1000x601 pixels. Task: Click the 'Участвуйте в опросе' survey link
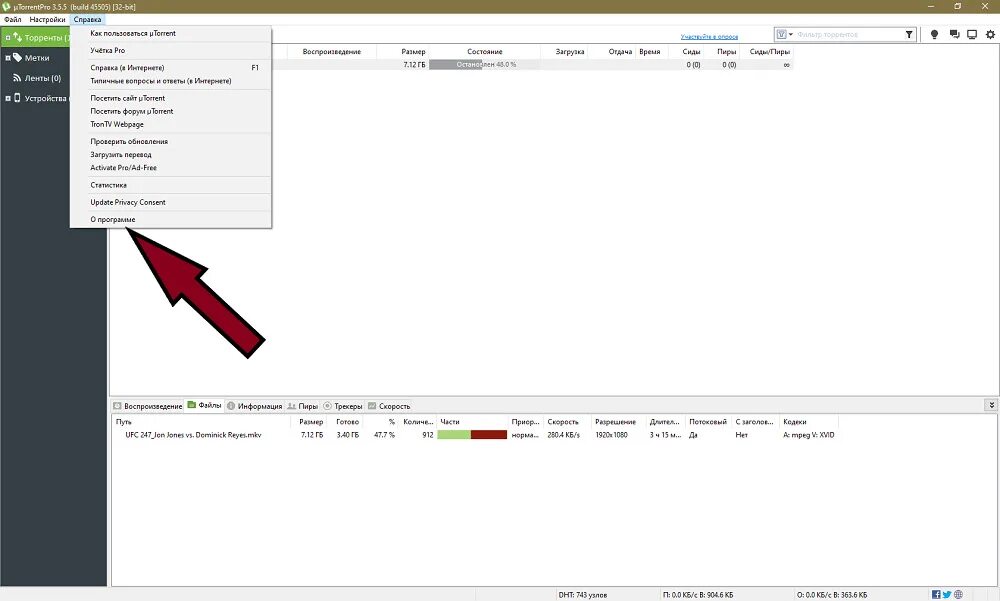pyautogui.click(x=709, y=37)
